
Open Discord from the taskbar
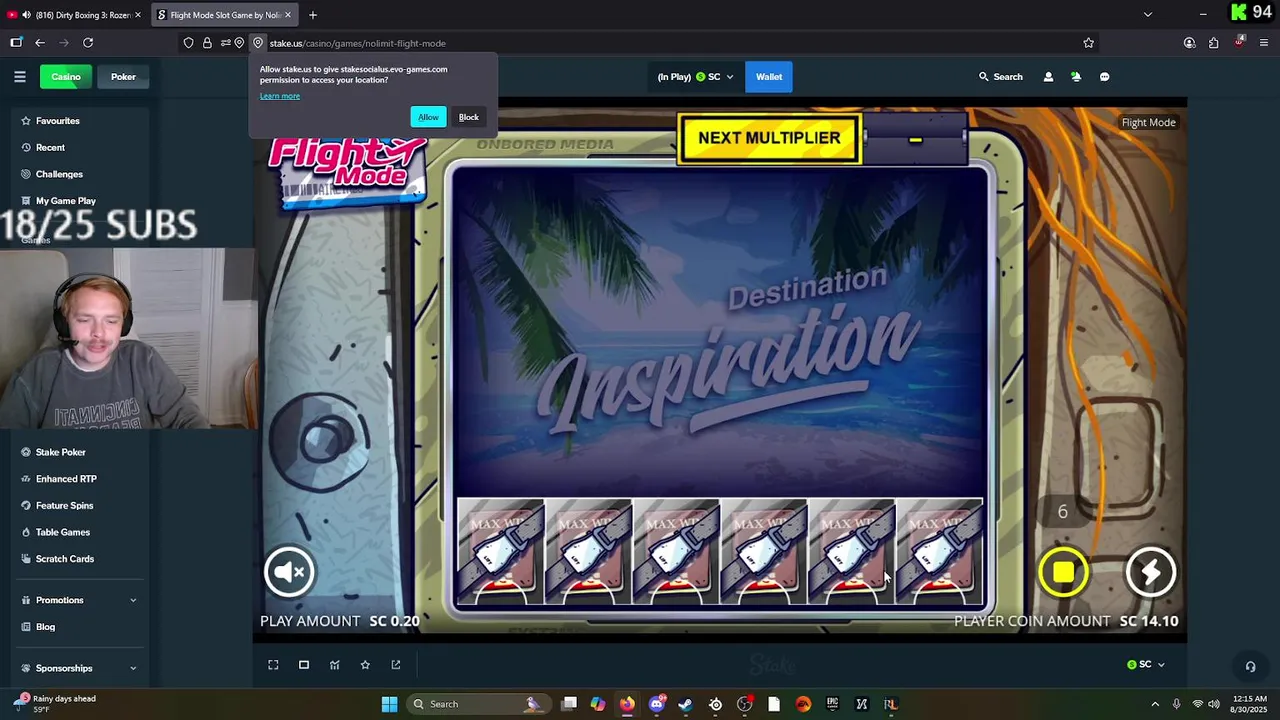coord(656,704)
